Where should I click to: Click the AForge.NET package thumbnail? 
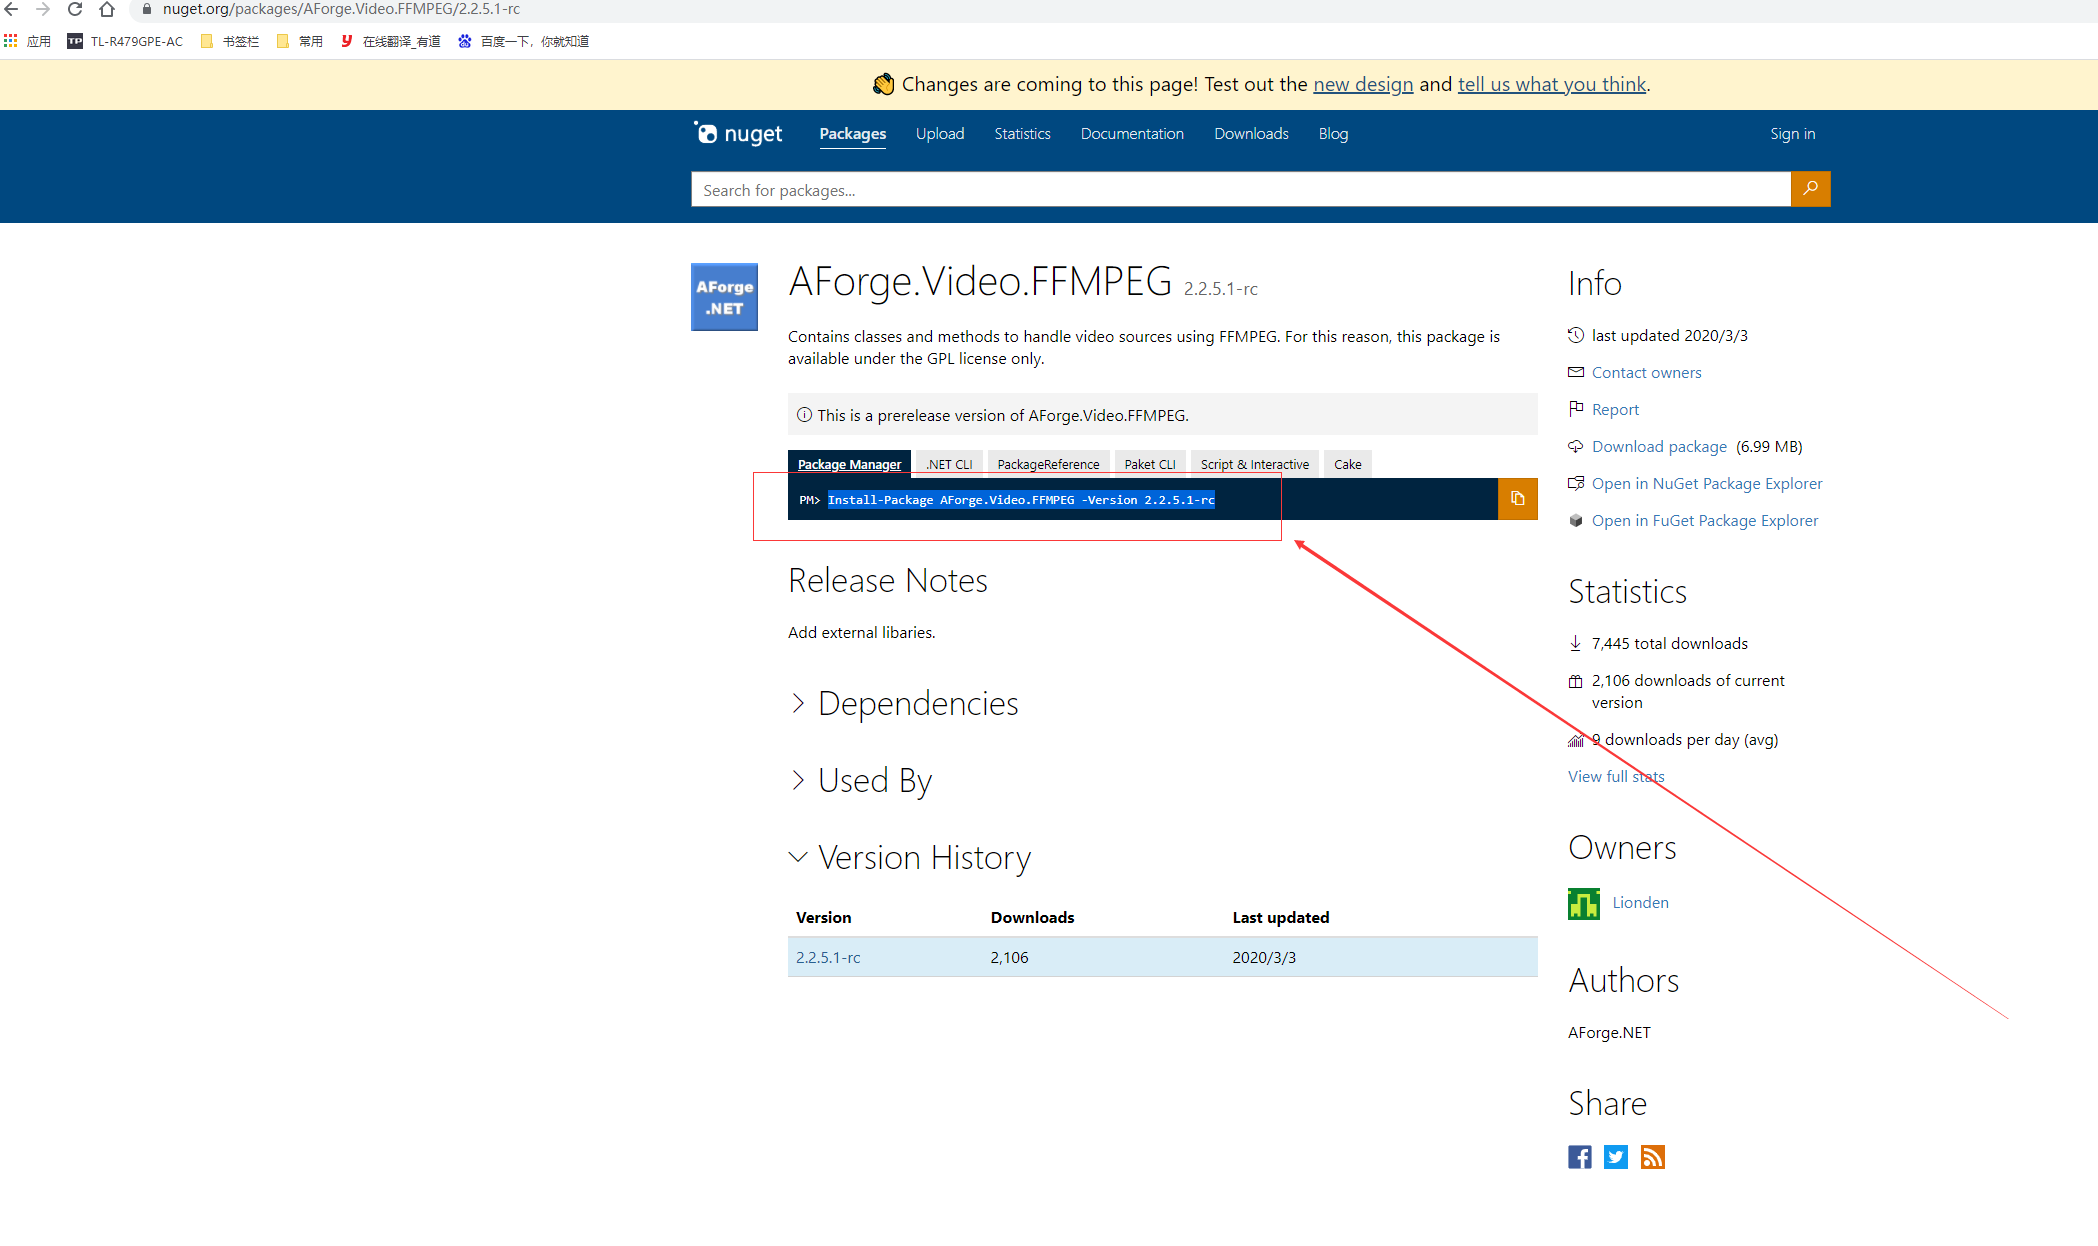[x=724, y=297]
